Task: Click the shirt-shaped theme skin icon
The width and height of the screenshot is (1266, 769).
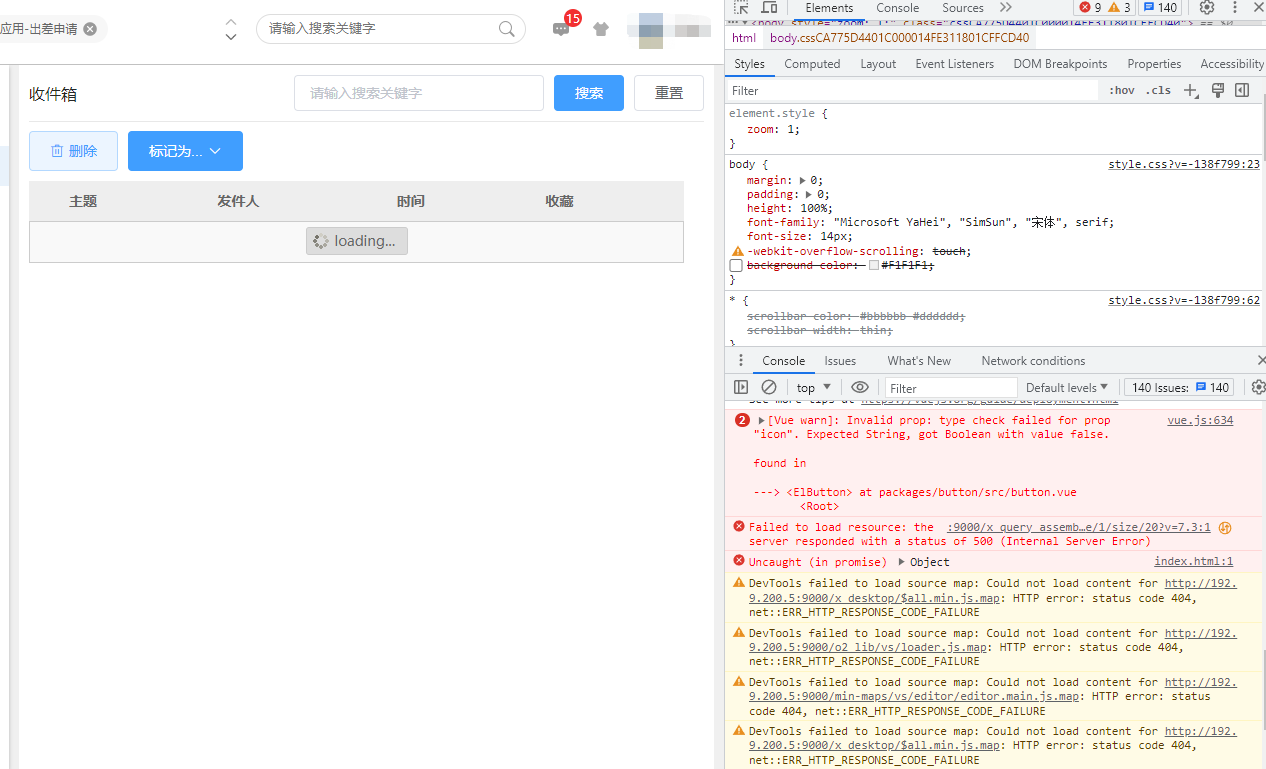Action: [x=600, y=29]
